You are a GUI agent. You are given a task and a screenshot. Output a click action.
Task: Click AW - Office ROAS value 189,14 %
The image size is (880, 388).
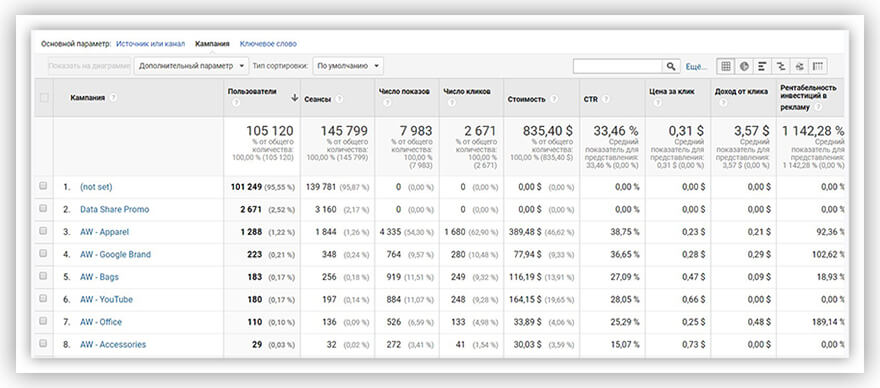pos(828,322)
